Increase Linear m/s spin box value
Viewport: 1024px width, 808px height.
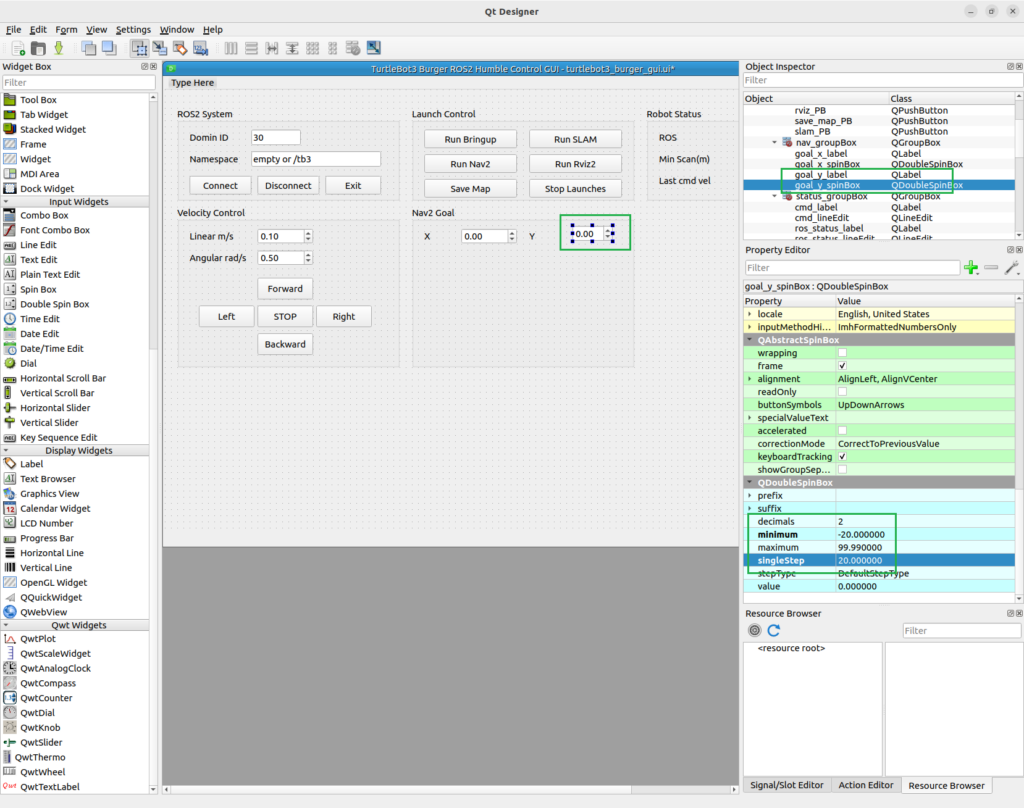(x=308, y=233)
